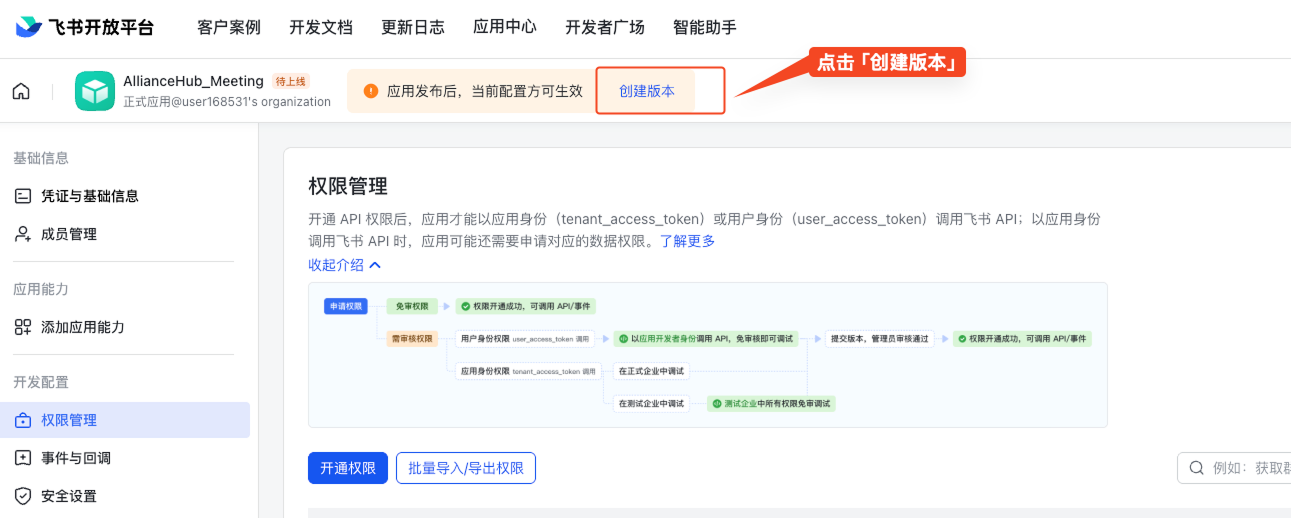The image size is (1291, 518).
Task: Open the 开发文档 top menu
Action: point(321,27)
